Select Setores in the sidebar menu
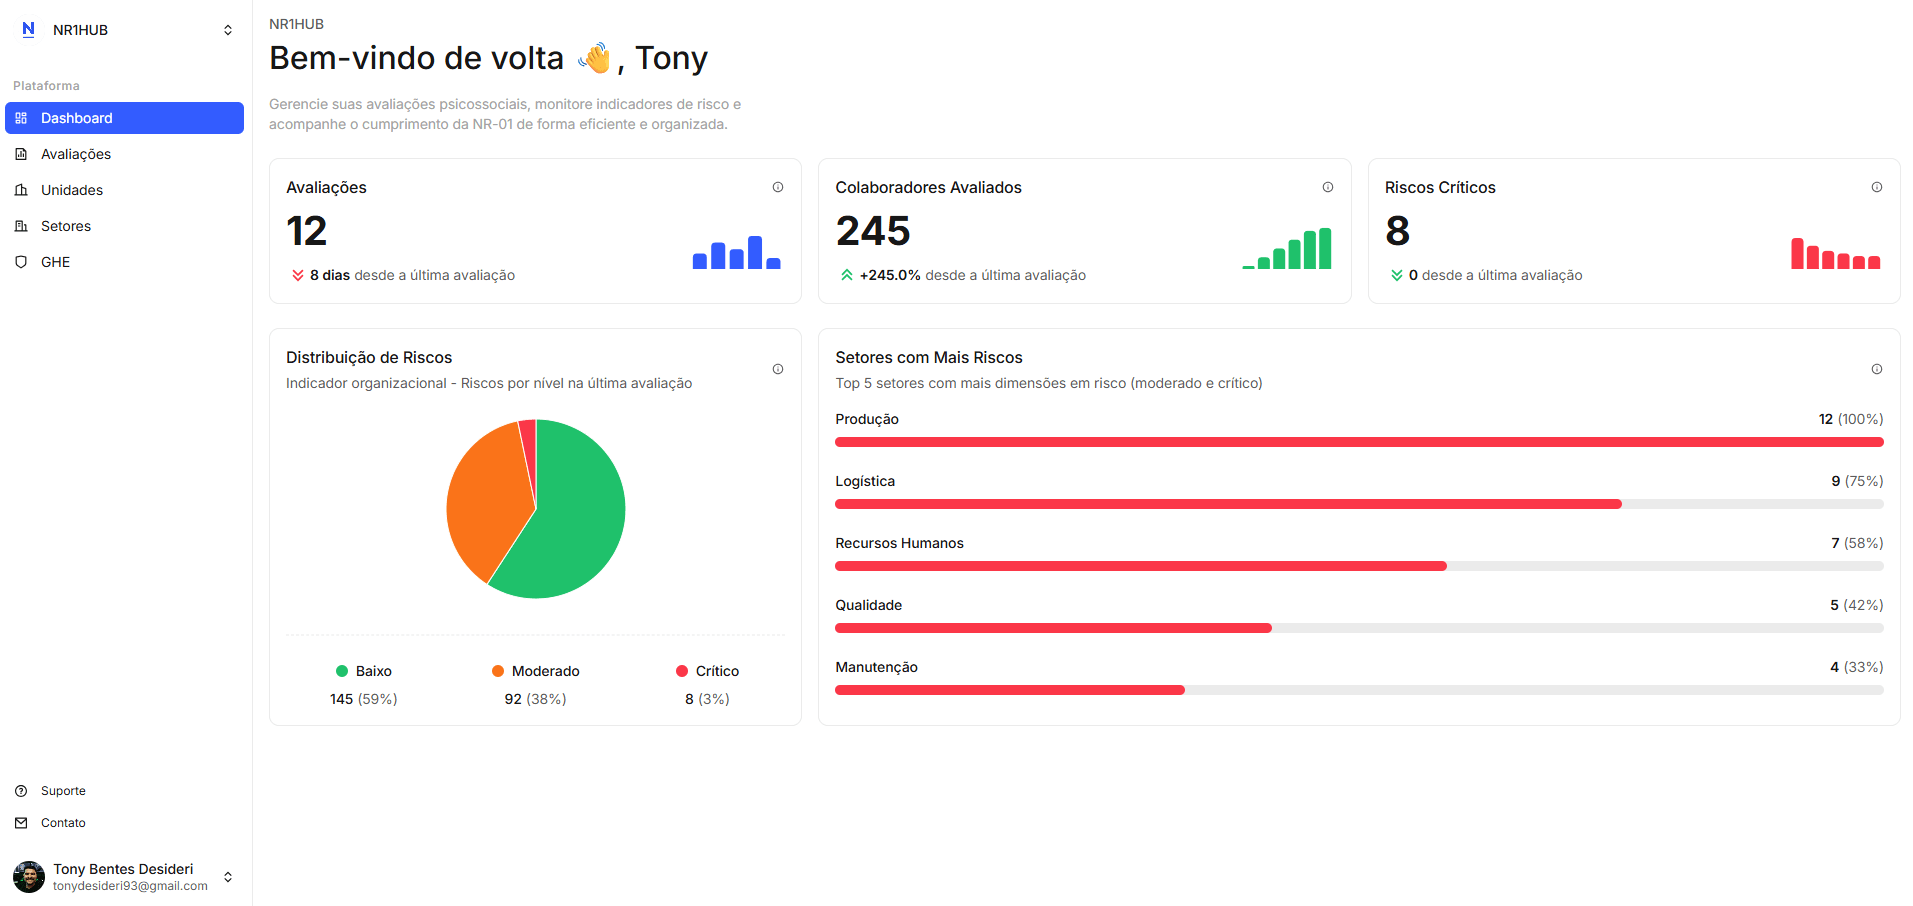Viewport: 1913px width, 906px height. tap(66, 226)
